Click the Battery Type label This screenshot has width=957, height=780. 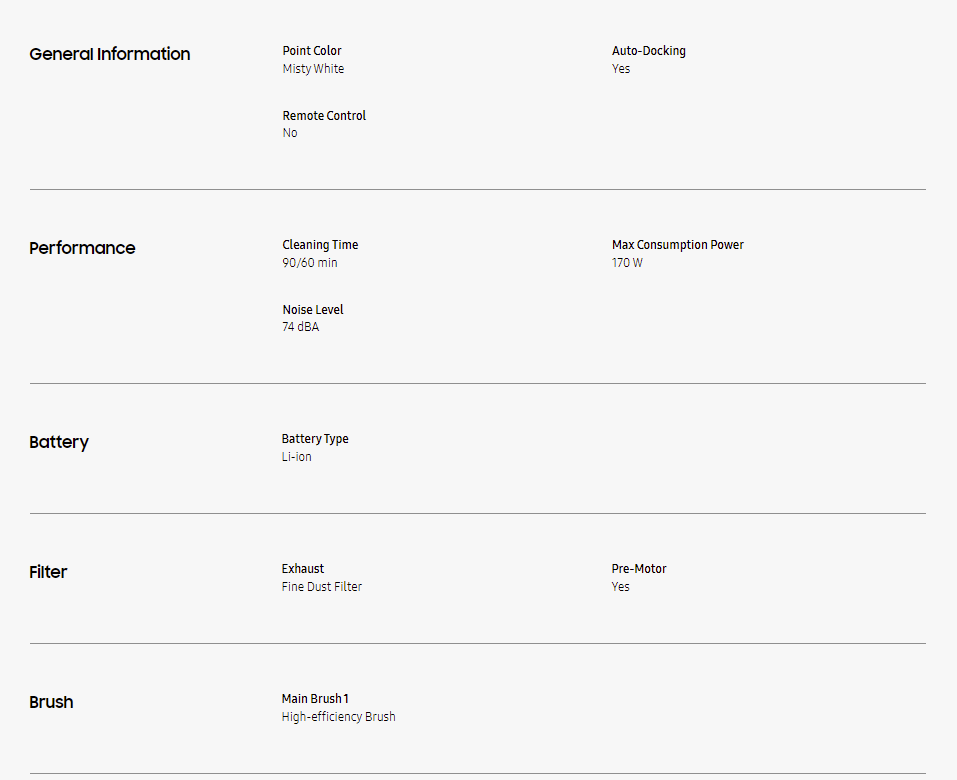pos(315,439)
